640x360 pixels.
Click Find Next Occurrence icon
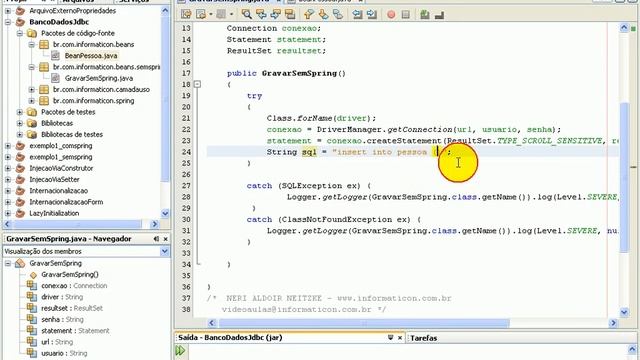pyautogui.click(x=276, y=14)
